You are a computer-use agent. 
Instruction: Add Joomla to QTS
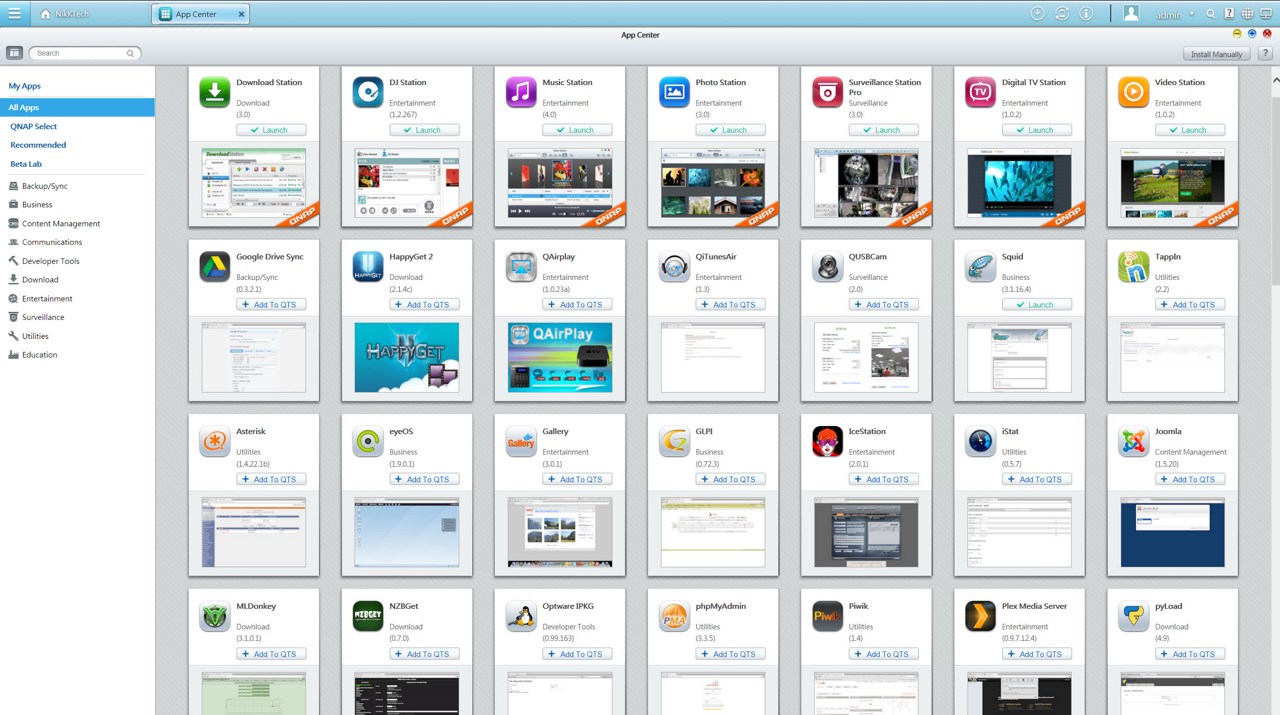[1190, 479]
